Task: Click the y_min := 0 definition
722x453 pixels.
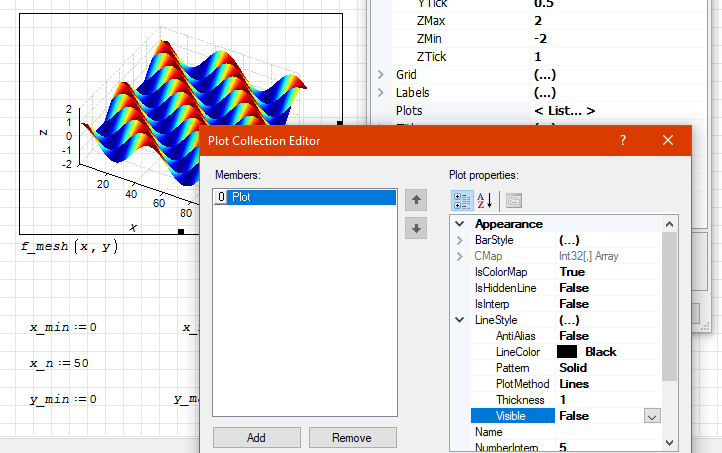Action: click(x=63, y=399)
